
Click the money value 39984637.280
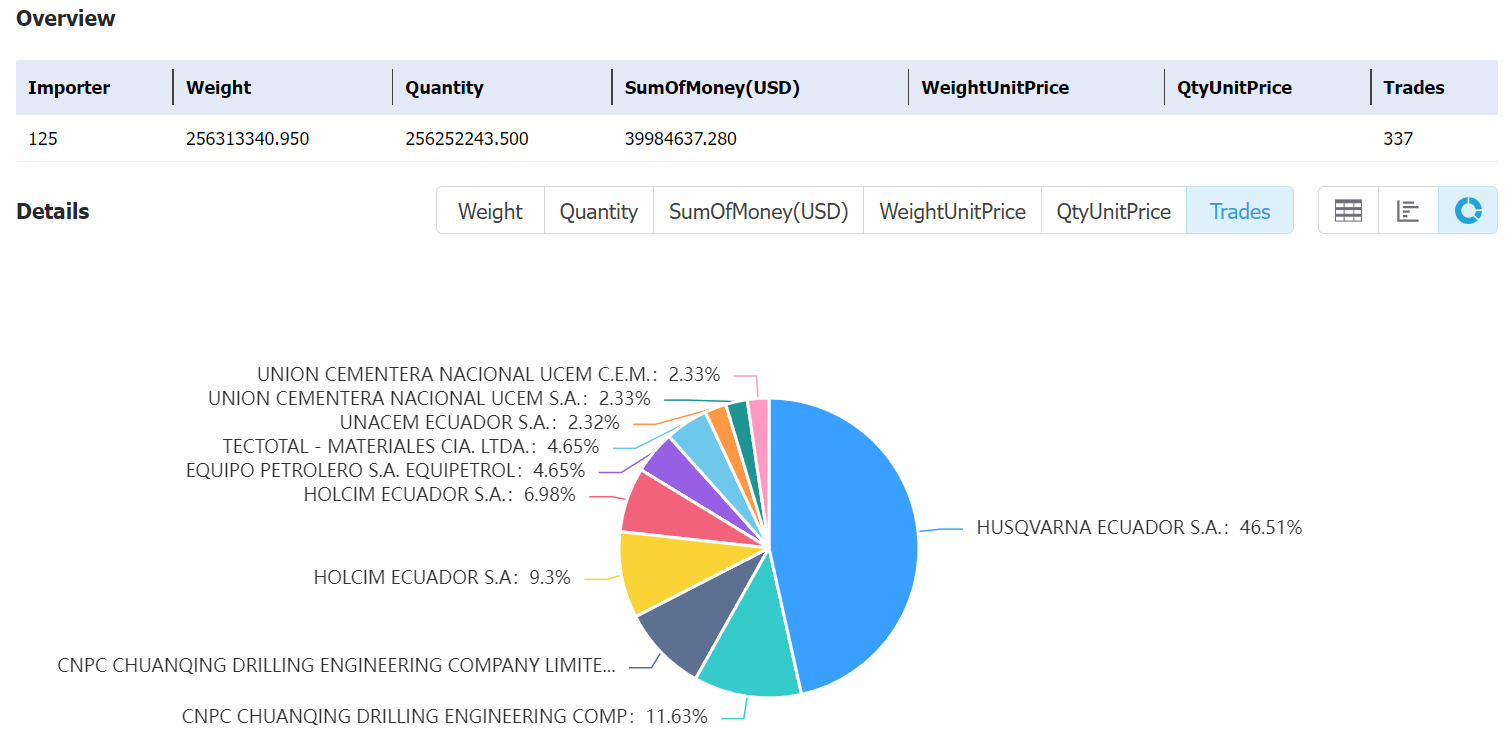(680, 139)
